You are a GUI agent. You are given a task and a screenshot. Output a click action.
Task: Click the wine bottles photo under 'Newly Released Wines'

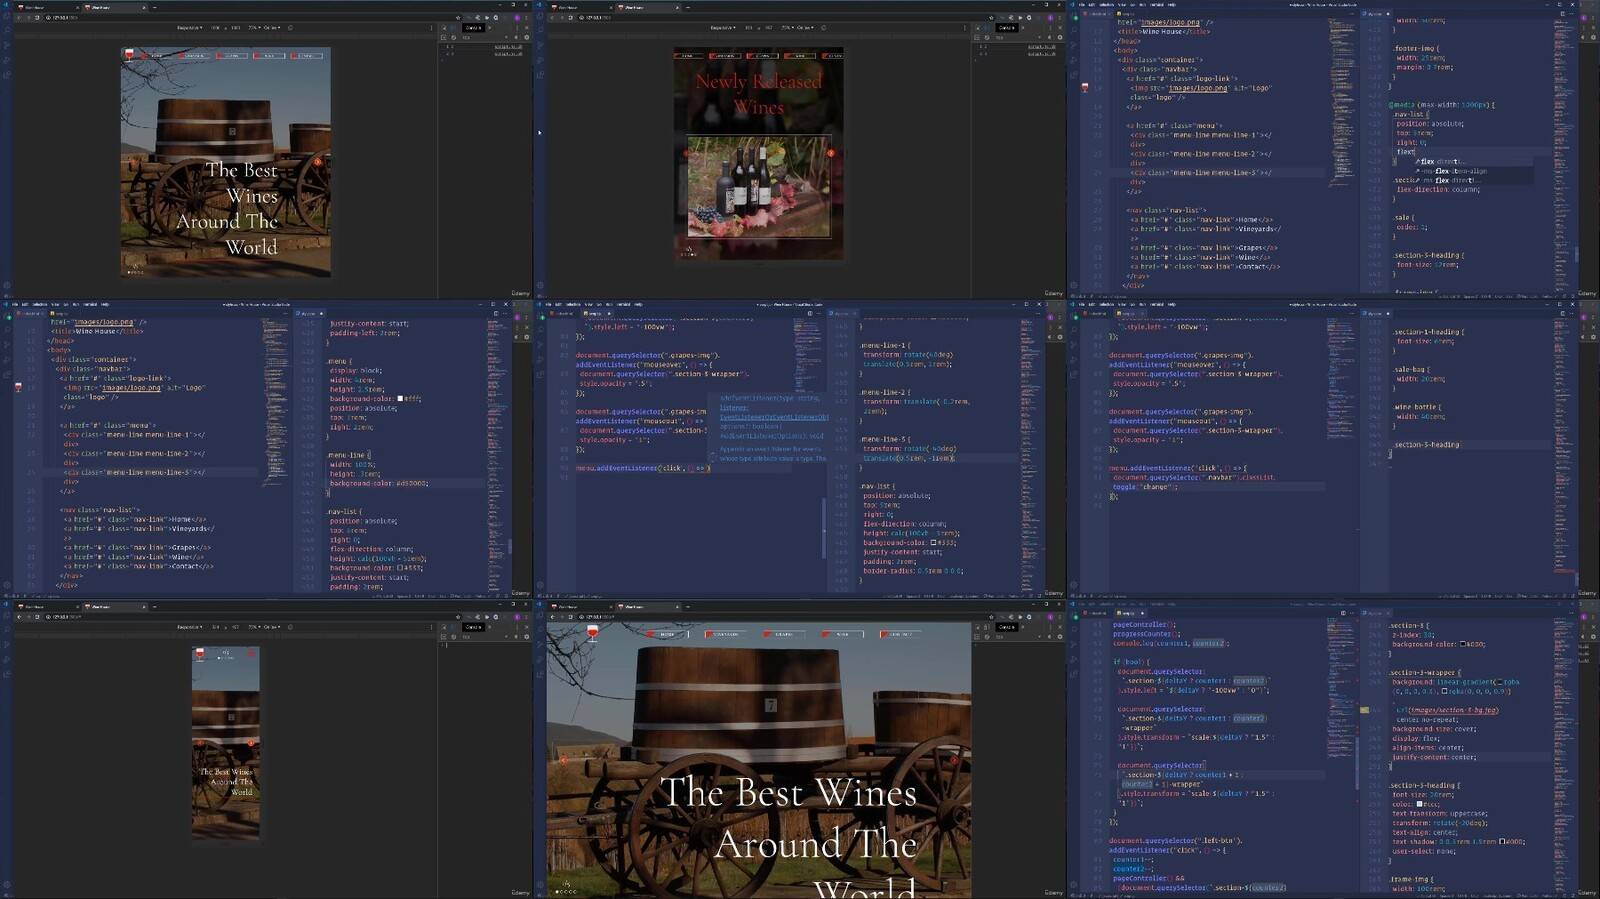point(759,187)
